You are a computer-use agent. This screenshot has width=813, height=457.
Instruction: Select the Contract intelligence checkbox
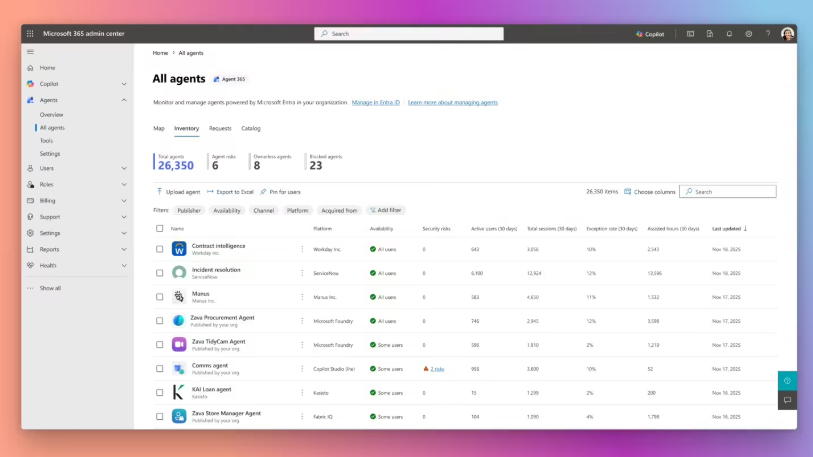coord(160,248)
